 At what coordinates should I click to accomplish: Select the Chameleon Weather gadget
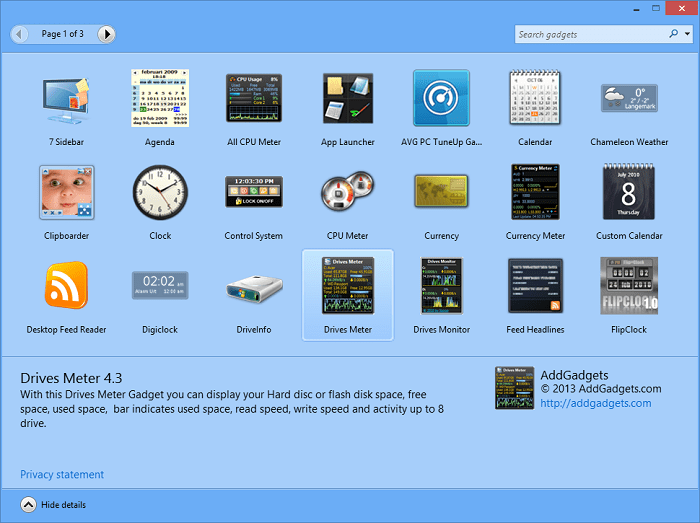click(x=629, y=99)
